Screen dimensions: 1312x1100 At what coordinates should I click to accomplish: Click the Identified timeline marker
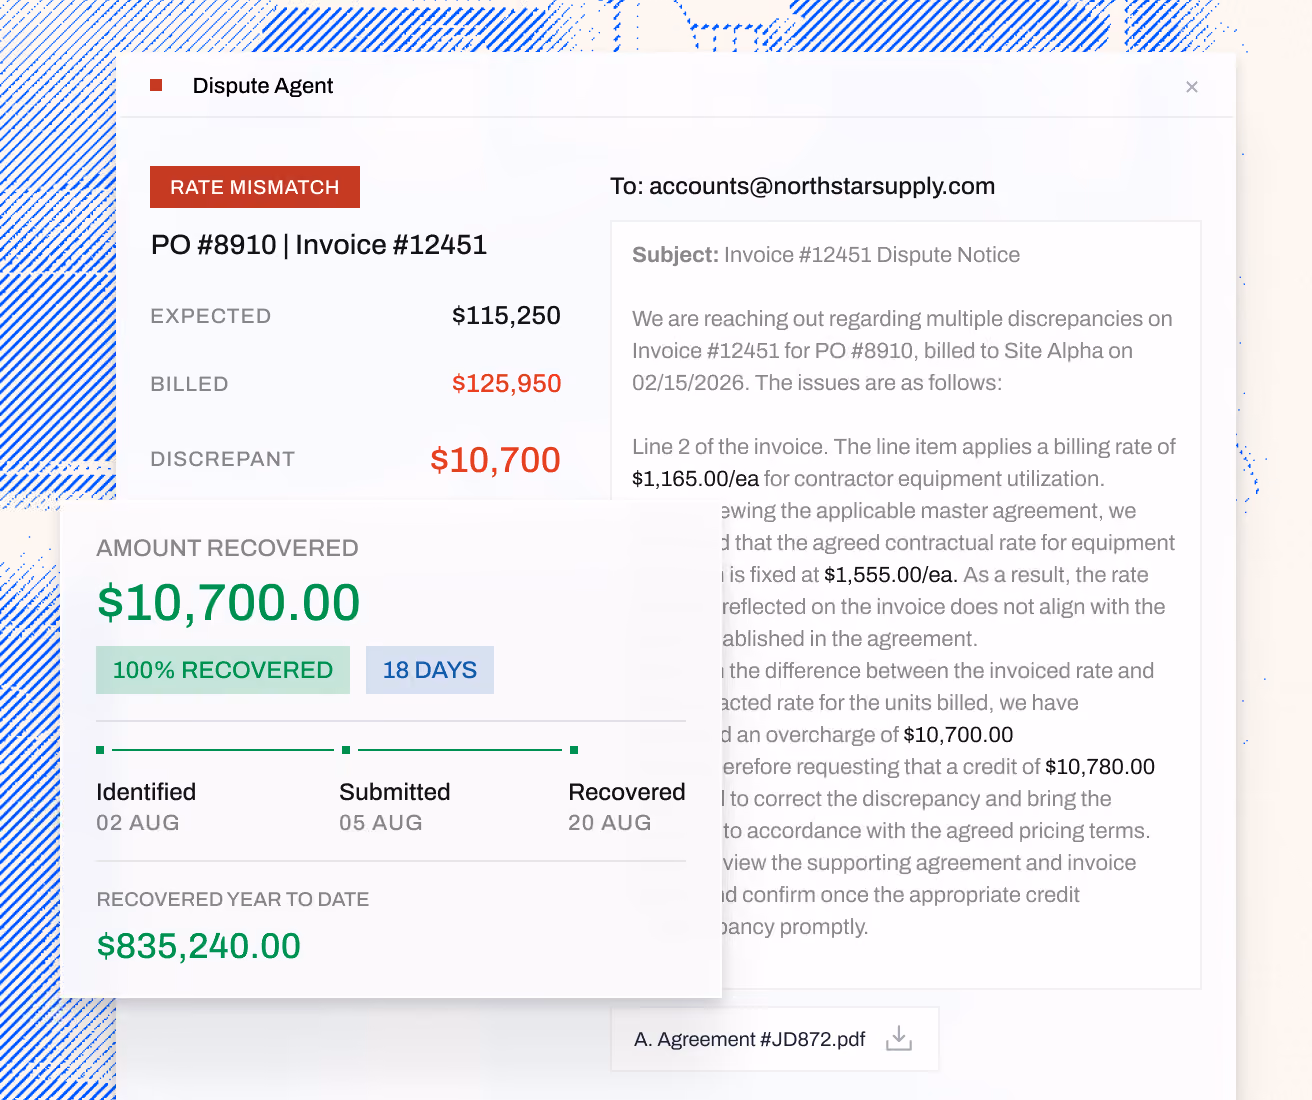(x=100, y=749)
